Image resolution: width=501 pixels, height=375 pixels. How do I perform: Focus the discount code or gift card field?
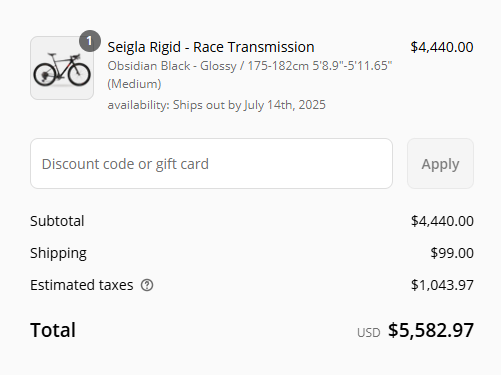(211, 164)
